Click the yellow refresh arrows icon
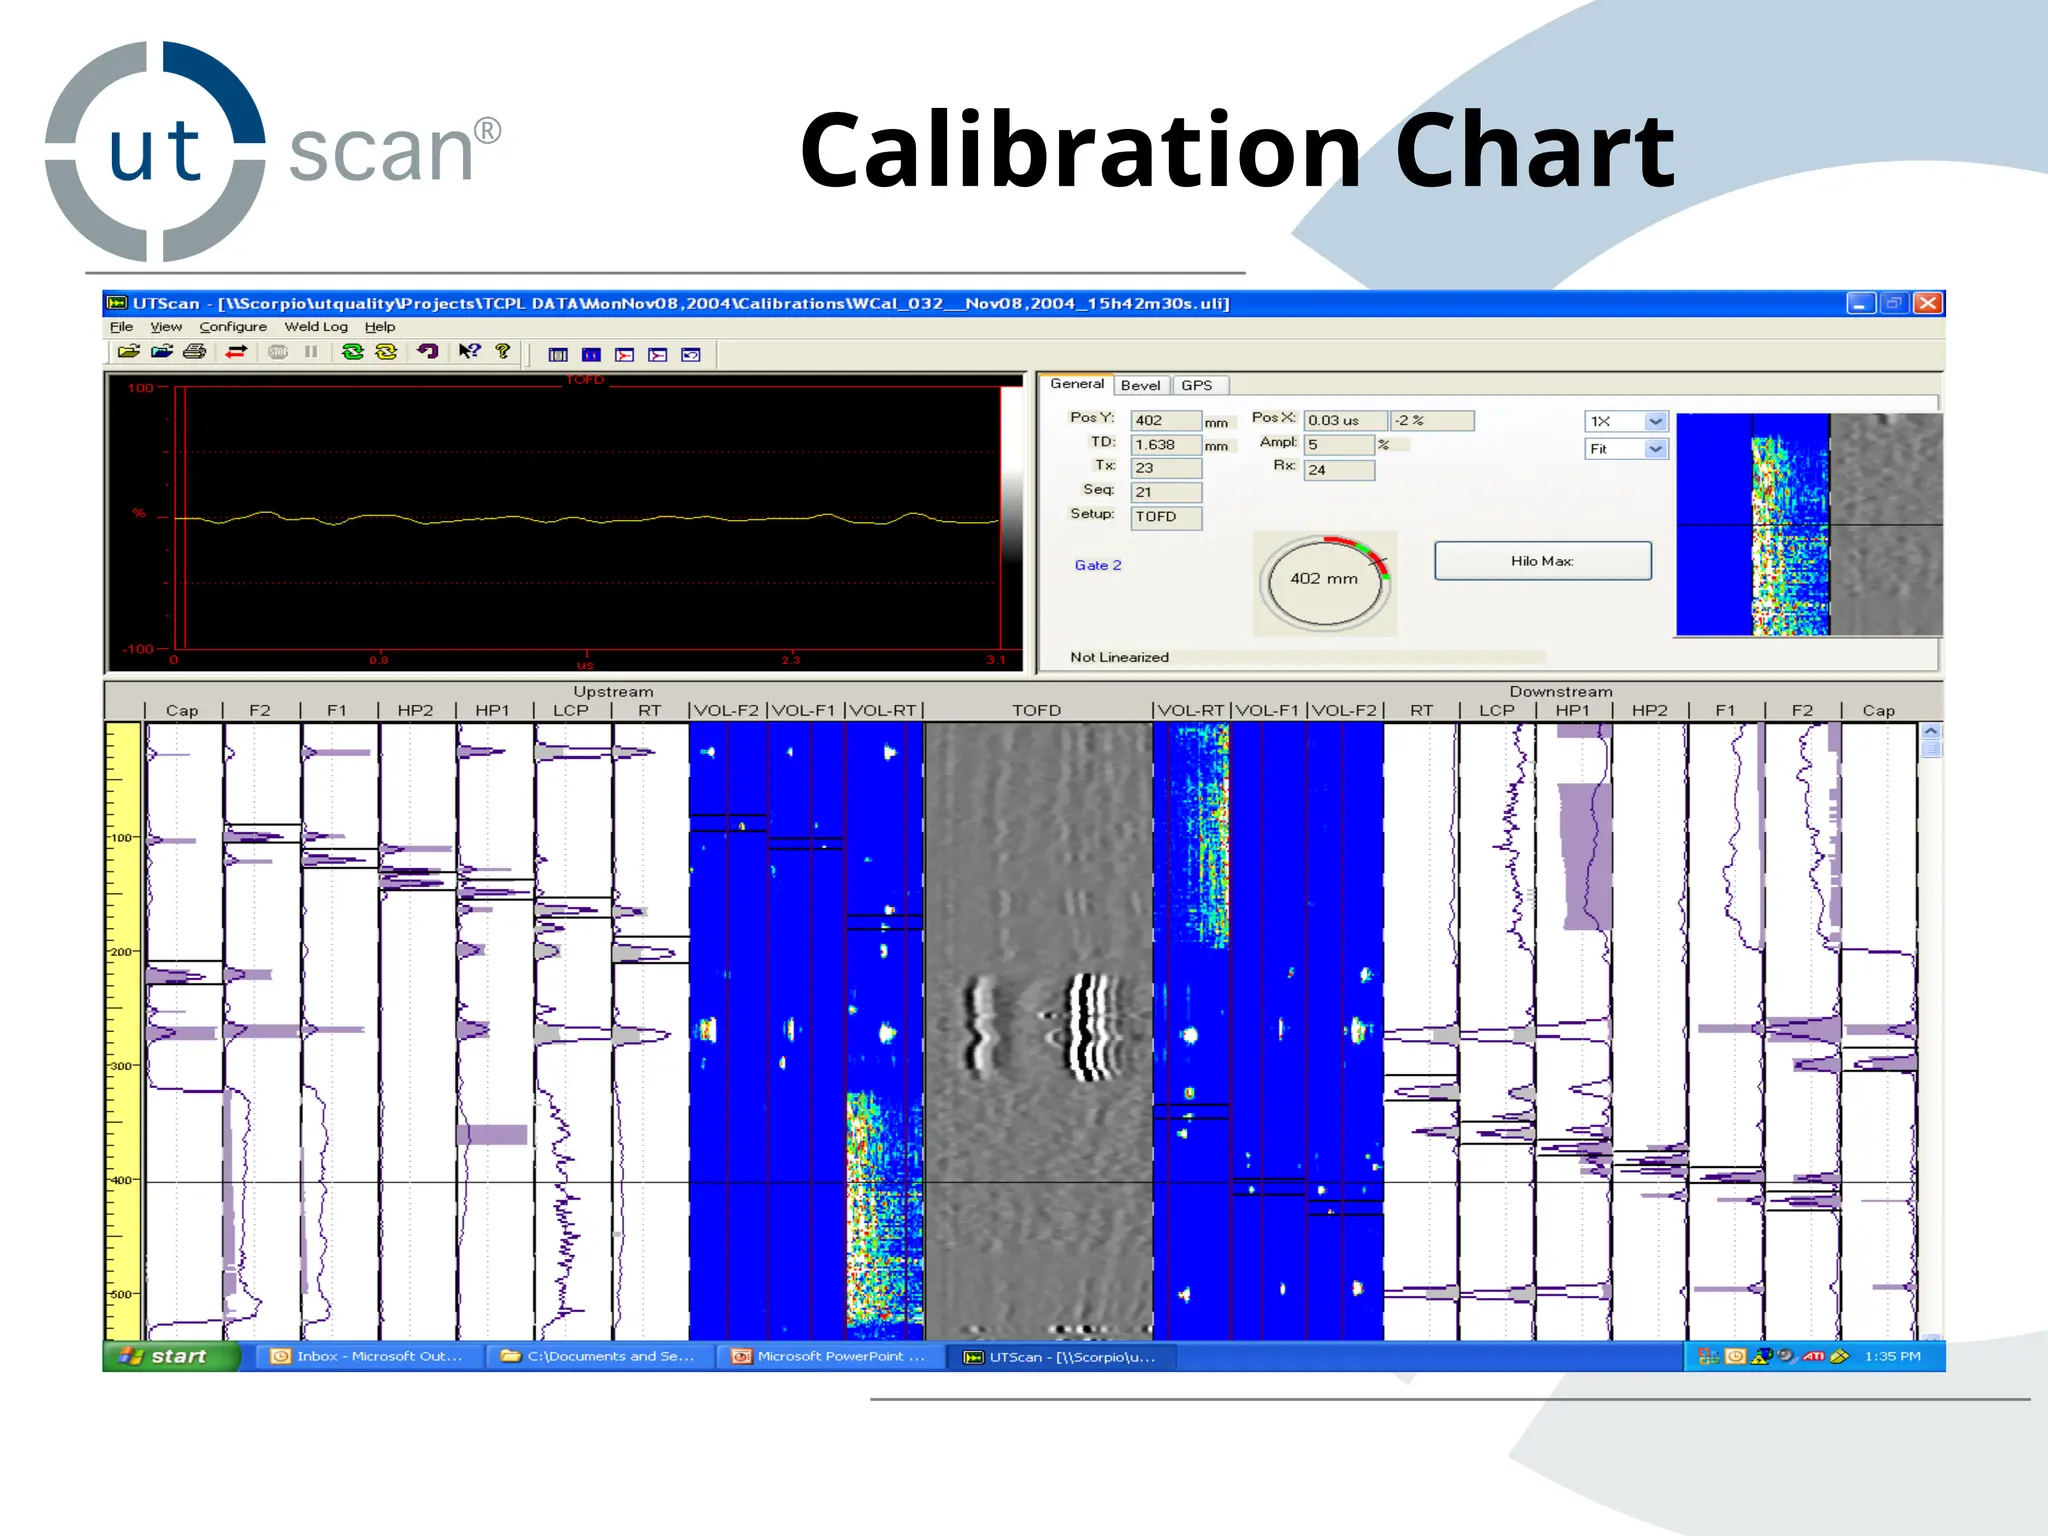 386,352
